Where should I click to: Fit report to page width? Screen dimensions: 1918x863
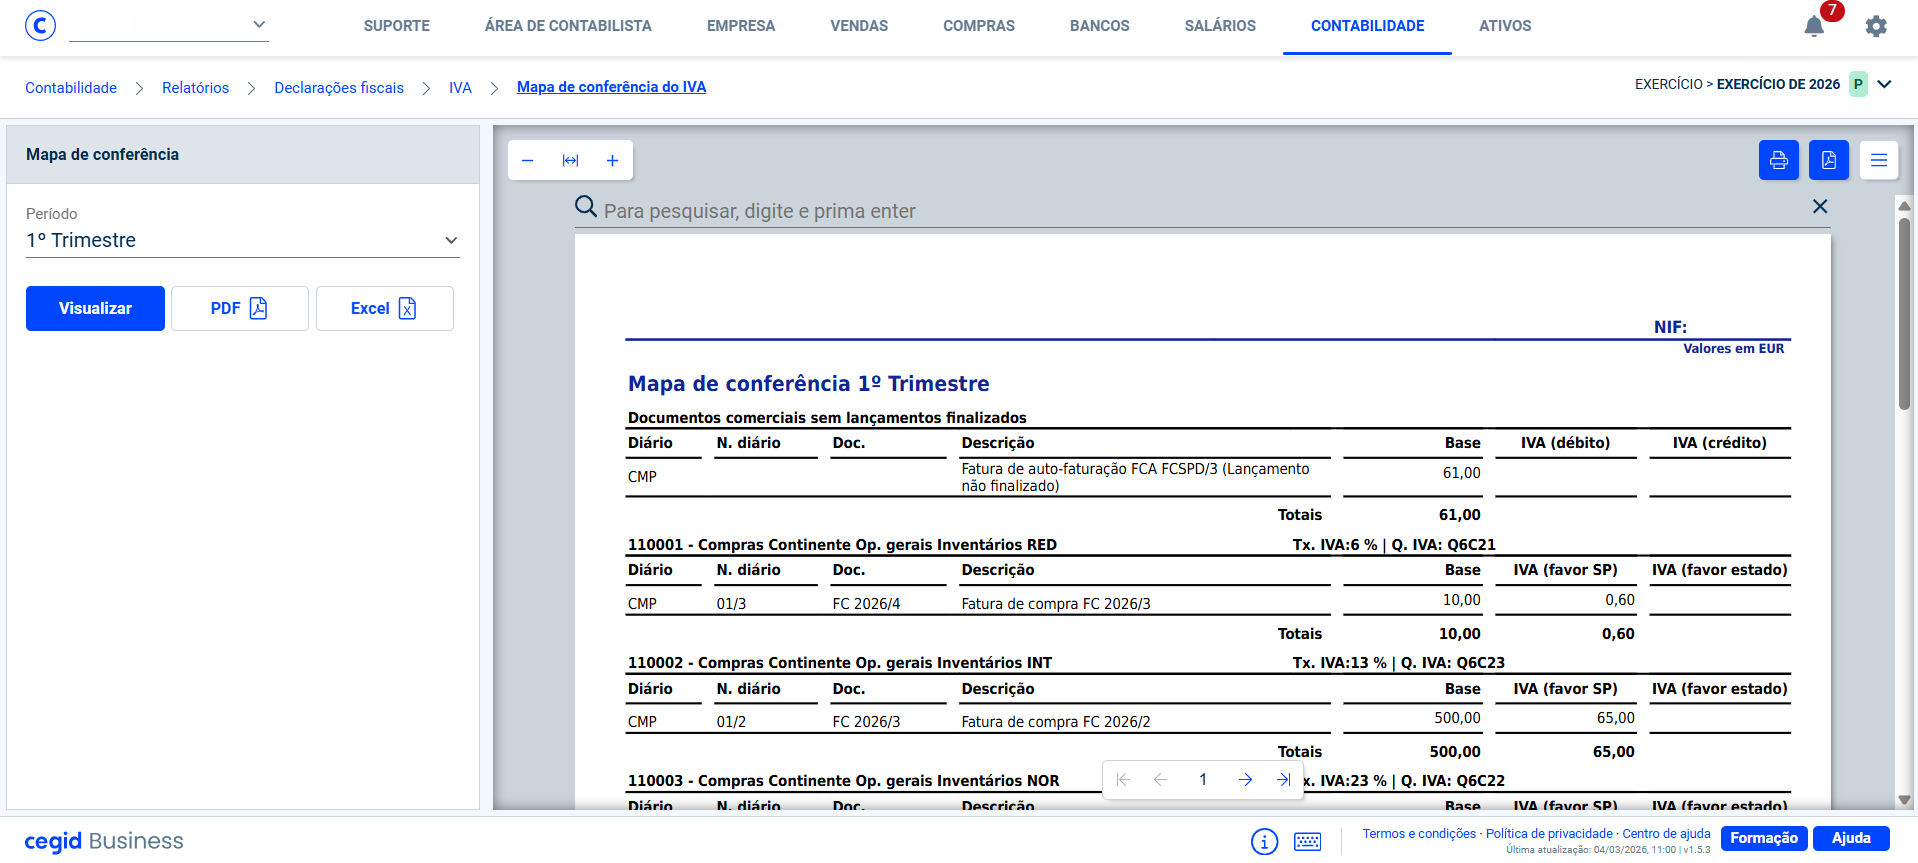pos(570,160)
